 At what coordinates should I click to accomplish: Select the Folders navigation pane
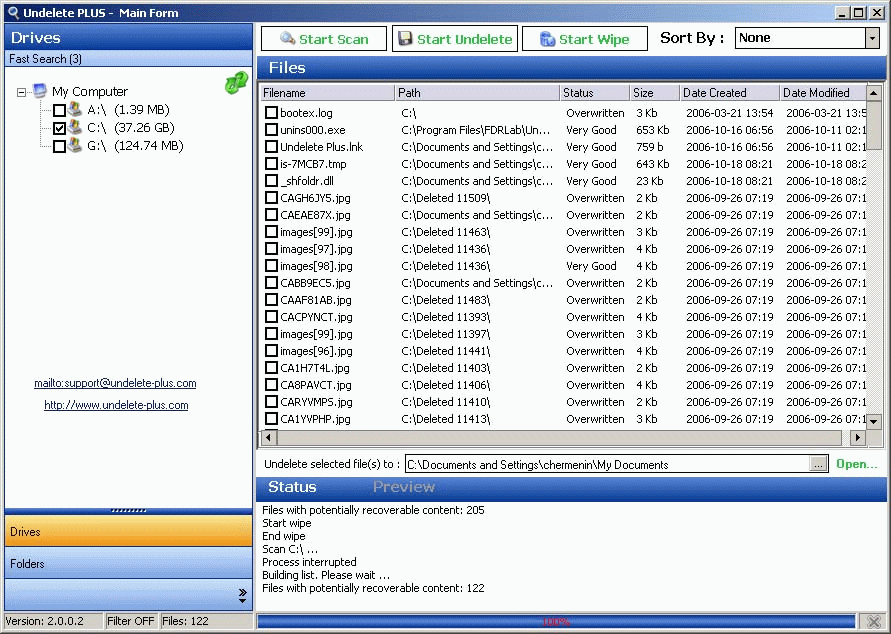tap(128, 564)
